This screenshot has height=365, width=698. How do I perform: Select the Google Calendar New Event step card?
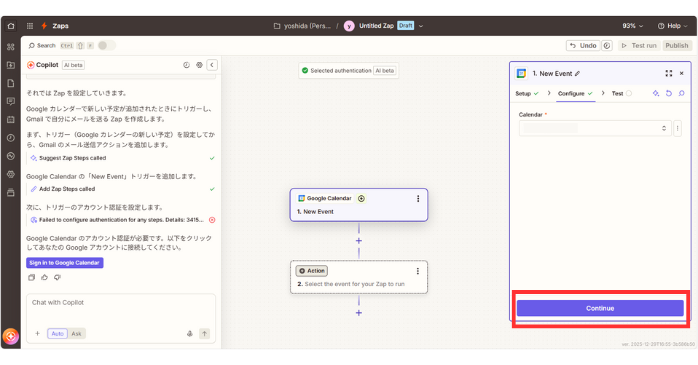coord(359,205)
